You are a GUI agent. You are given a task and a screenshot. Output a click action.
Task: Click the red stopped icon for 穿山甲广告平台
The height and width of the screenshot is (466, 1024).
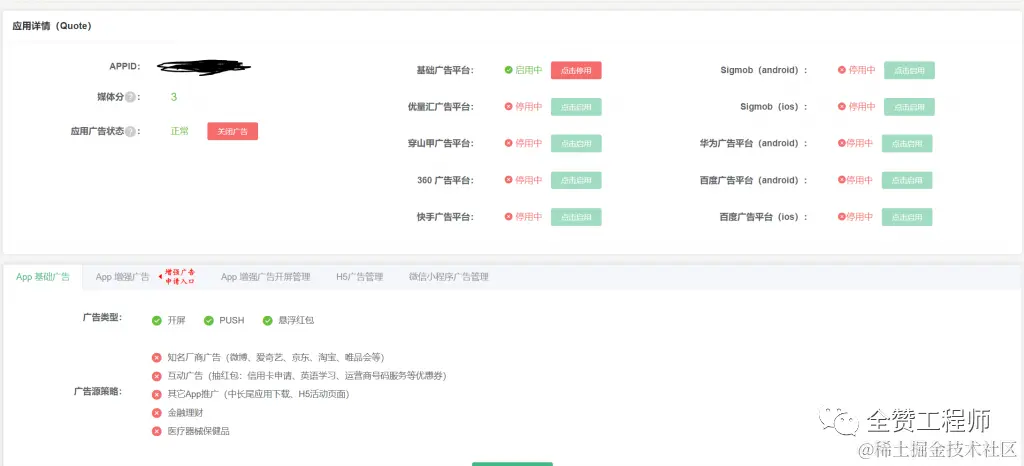point(509,143)
